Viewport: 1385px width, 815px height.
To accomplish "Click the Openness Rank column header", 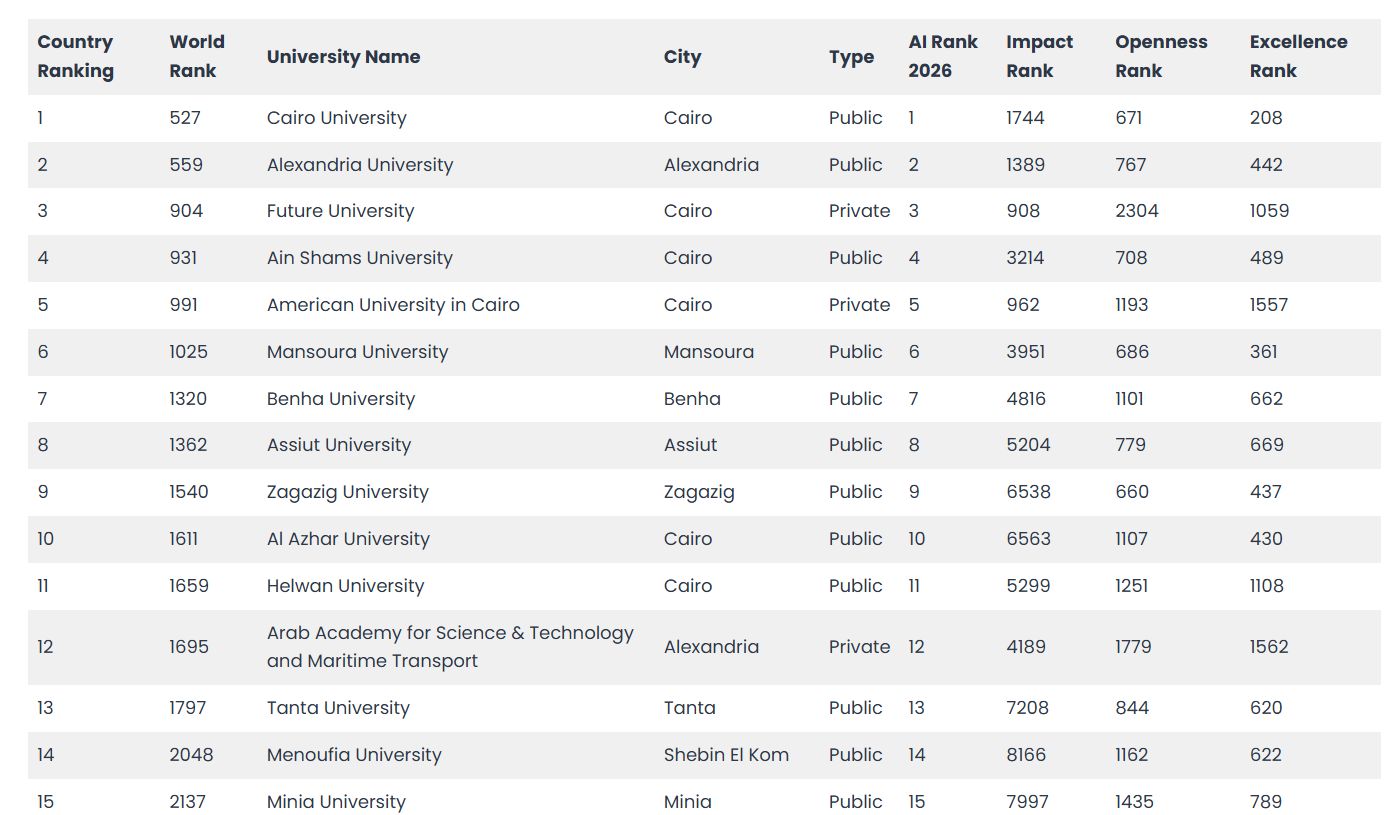I will pos(1161,56).
